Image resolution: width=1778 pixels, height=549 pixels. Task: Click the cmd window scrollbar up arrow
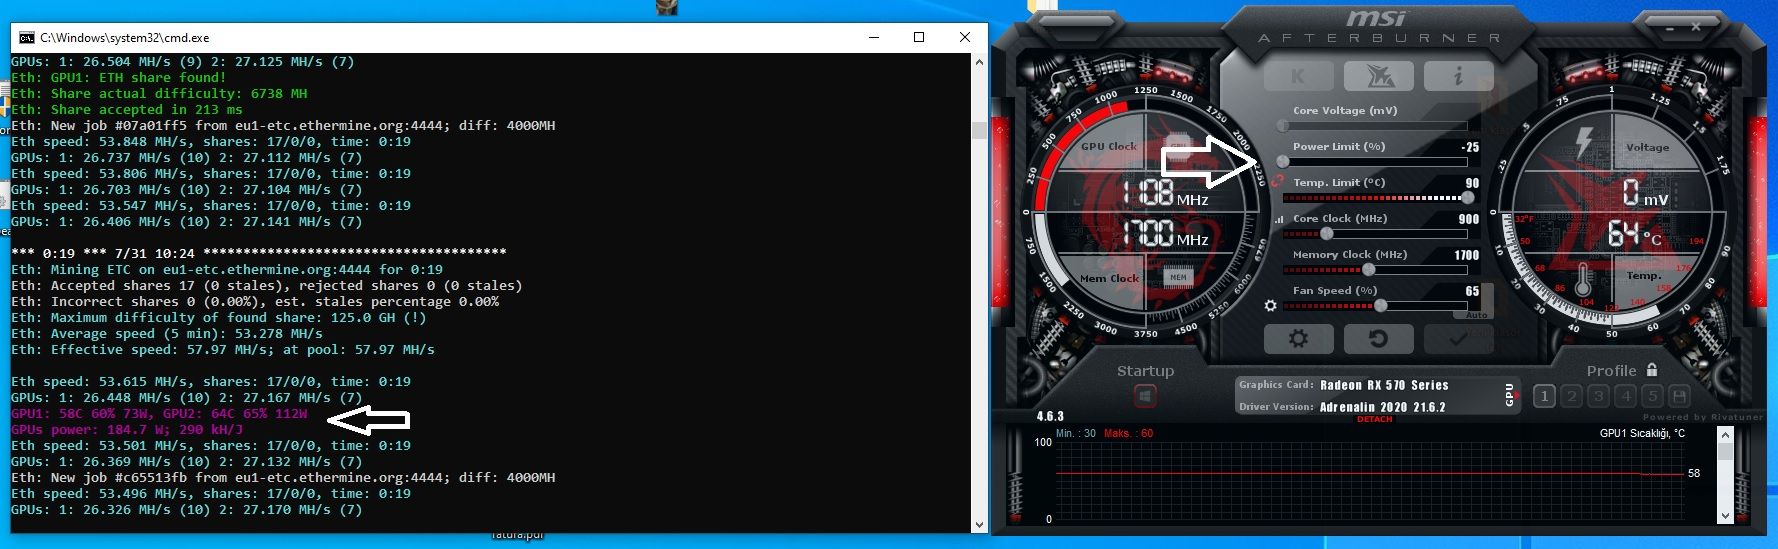979,62
